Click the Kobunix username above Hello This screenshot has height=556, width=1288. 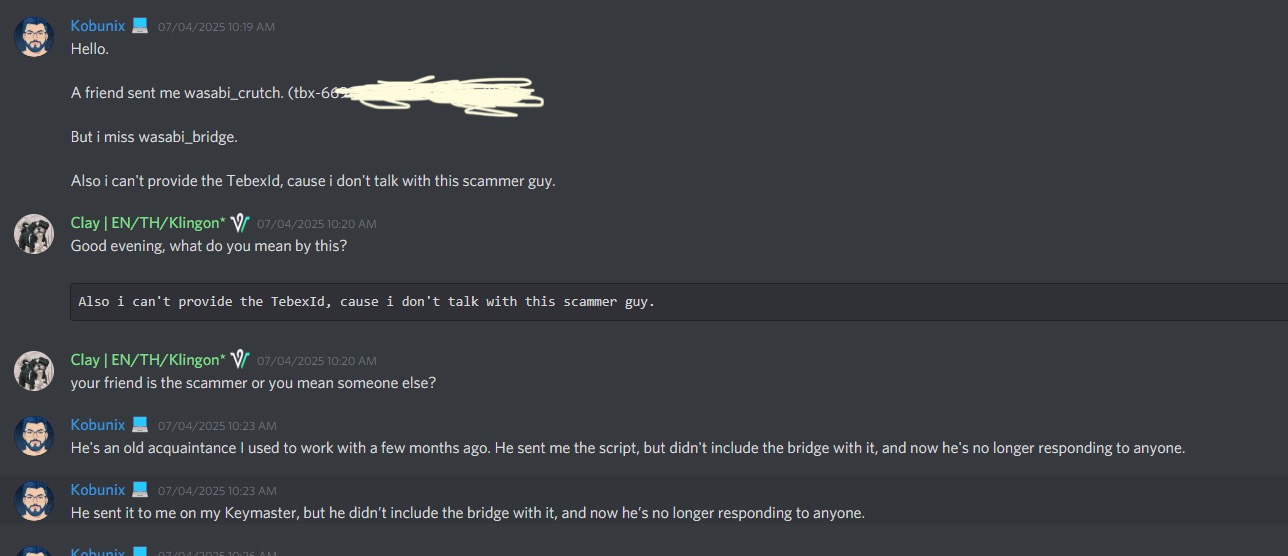coord(98,26)
